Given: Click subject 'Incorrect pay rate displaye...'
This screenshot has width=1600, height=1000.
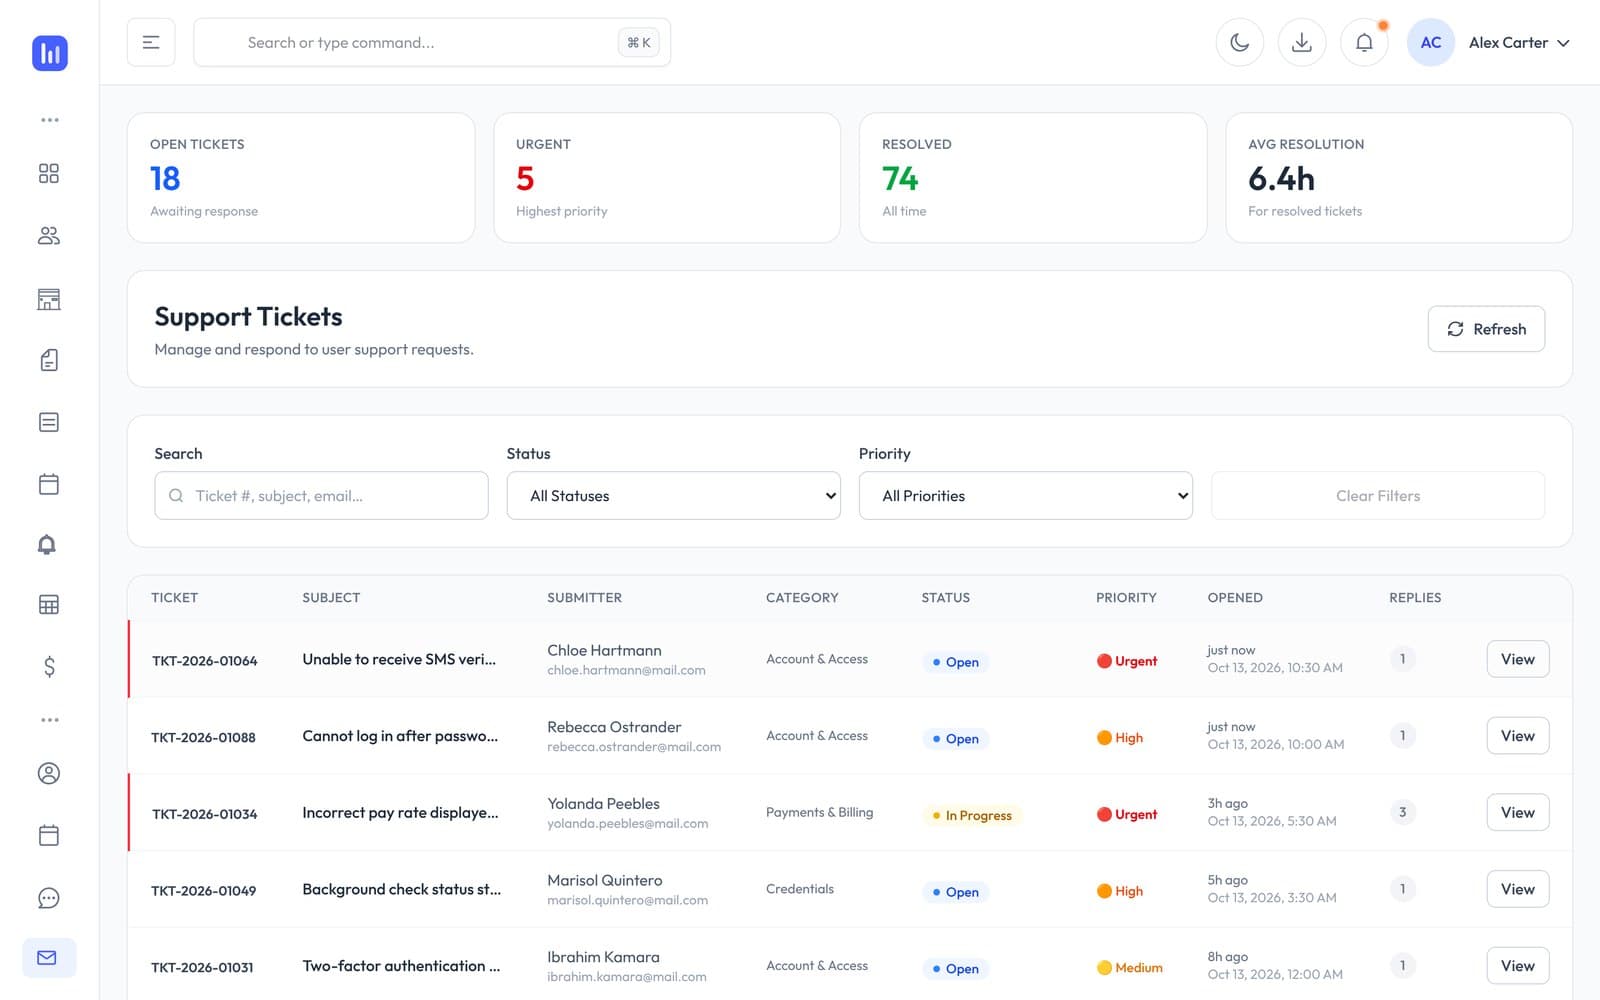Looking at the screenshot, I should 400,813.
